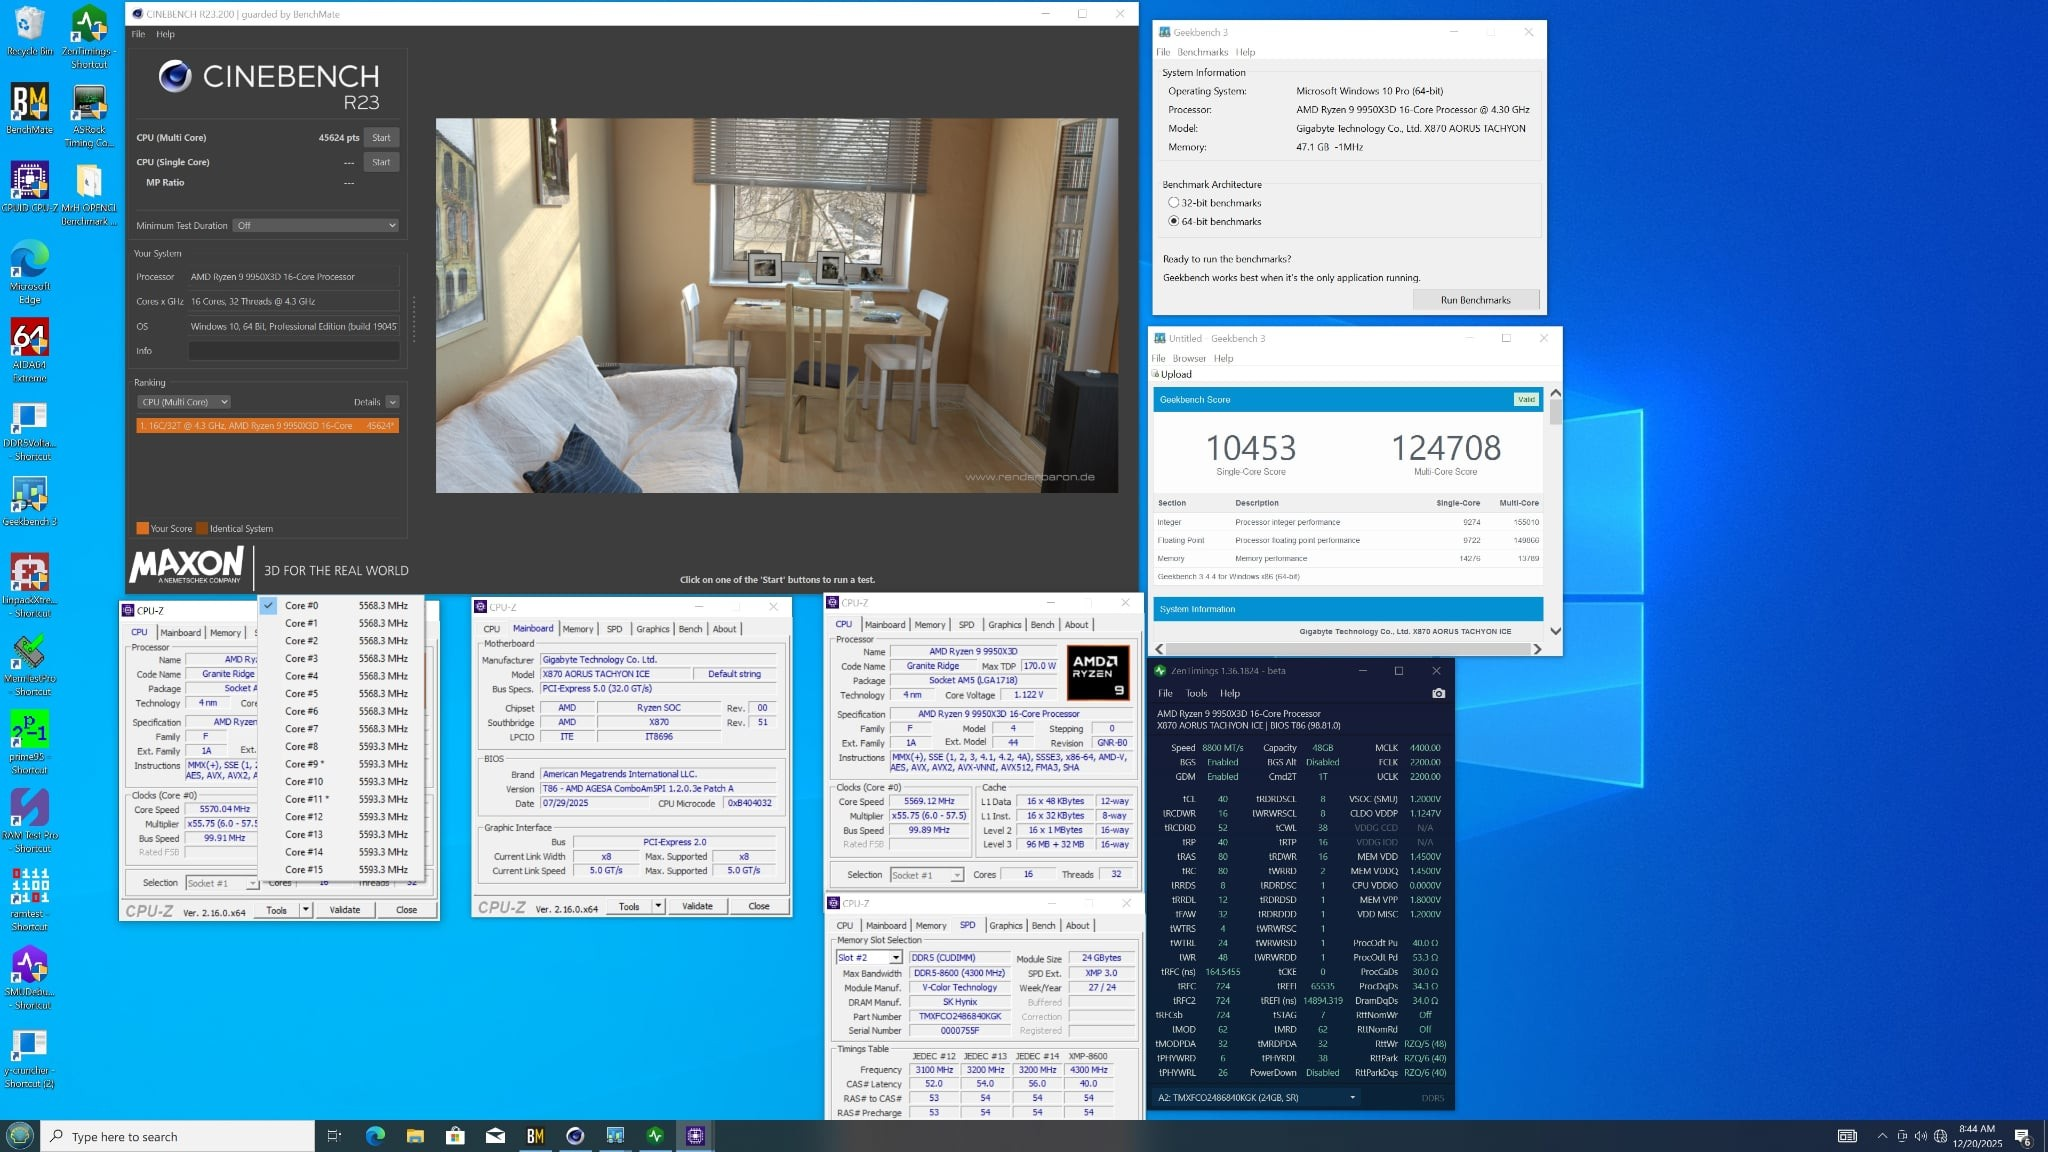The image size is (2048, 1152).
Task: Click the Geekbench results horizontal scrollbar
Action: pyautogui.click(x=1348, y=649)
